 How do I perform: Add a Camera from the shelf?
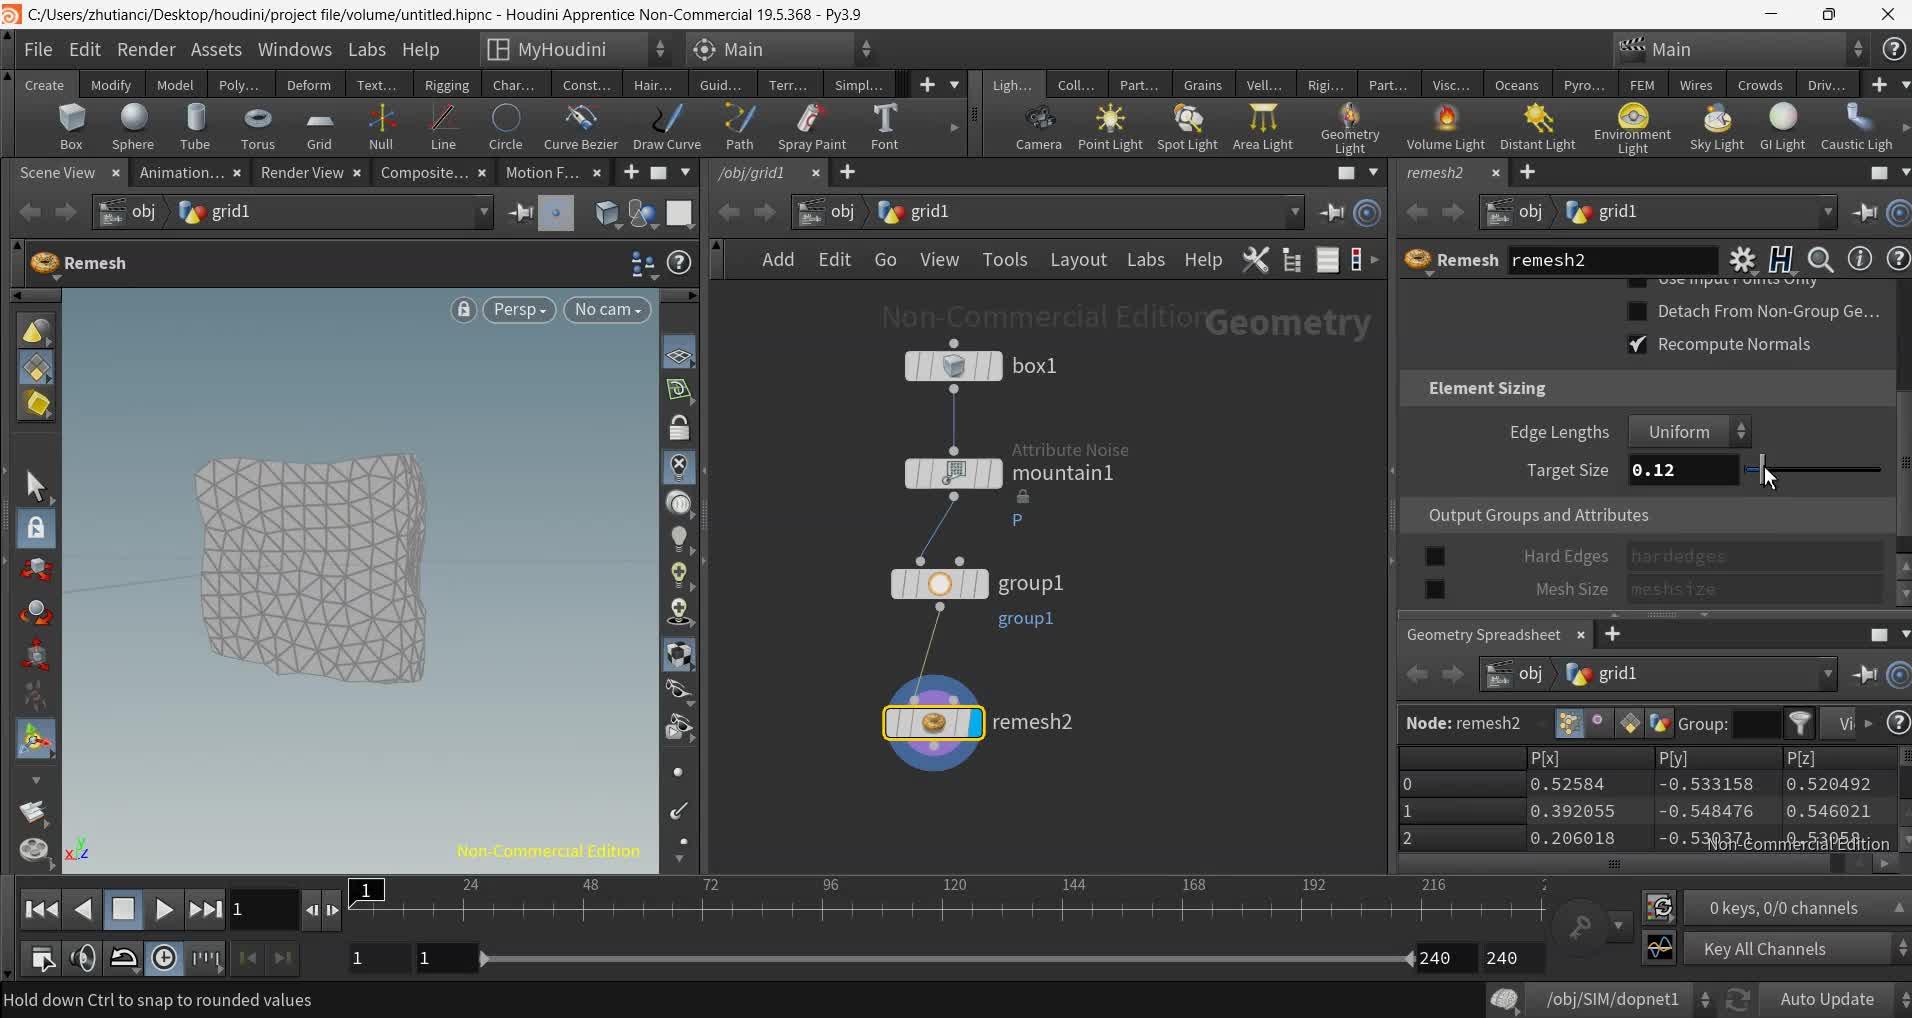[1038, 127]
